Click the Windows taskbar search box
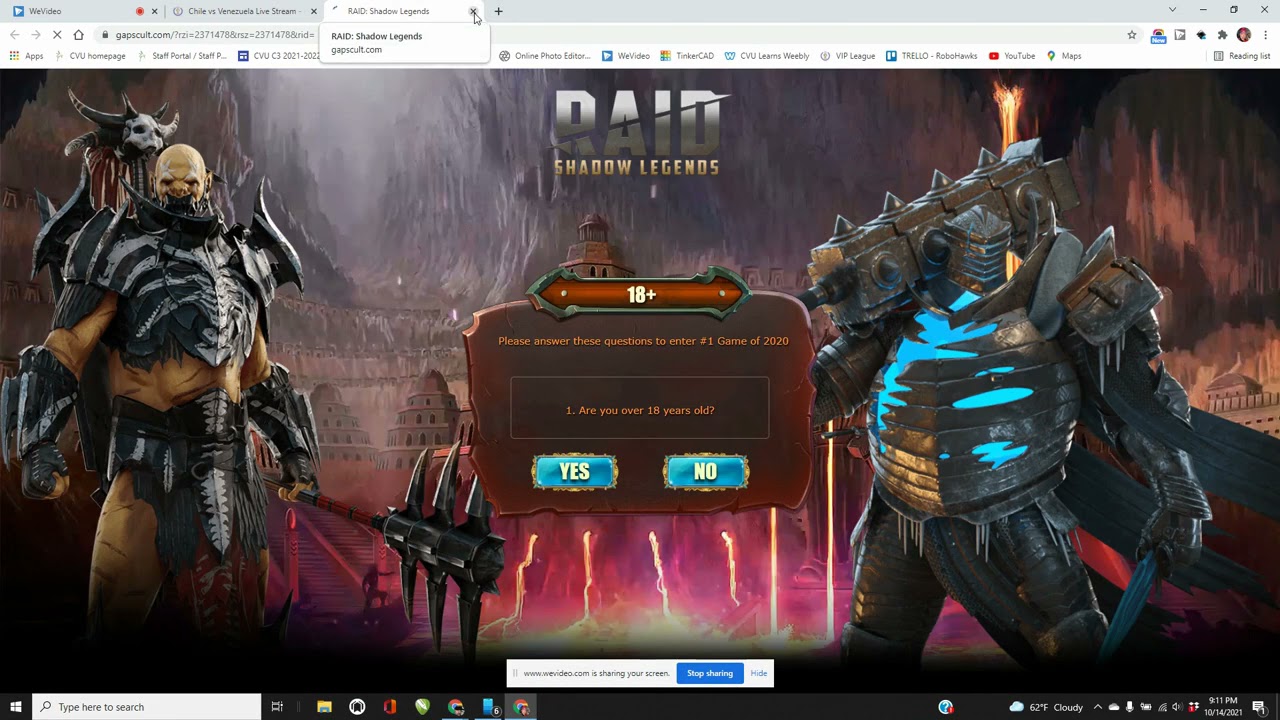The width and height of the screenshot is (1280, 720). coord(147,707)
